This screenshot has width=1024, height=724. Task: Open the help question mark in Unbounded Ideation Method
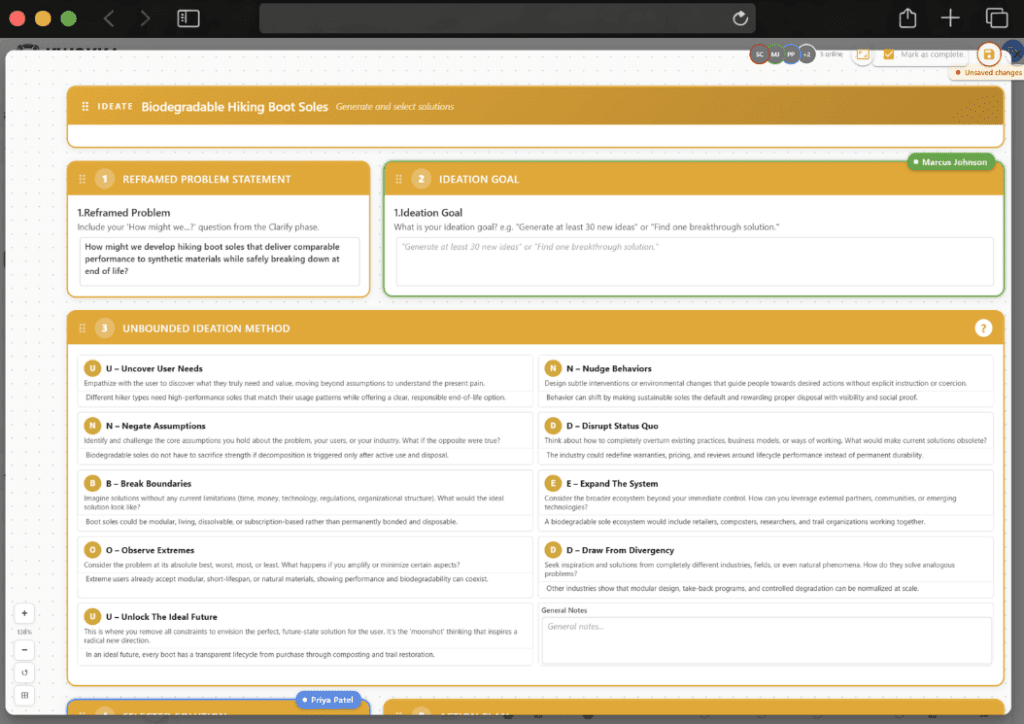[x=983, y=328]
